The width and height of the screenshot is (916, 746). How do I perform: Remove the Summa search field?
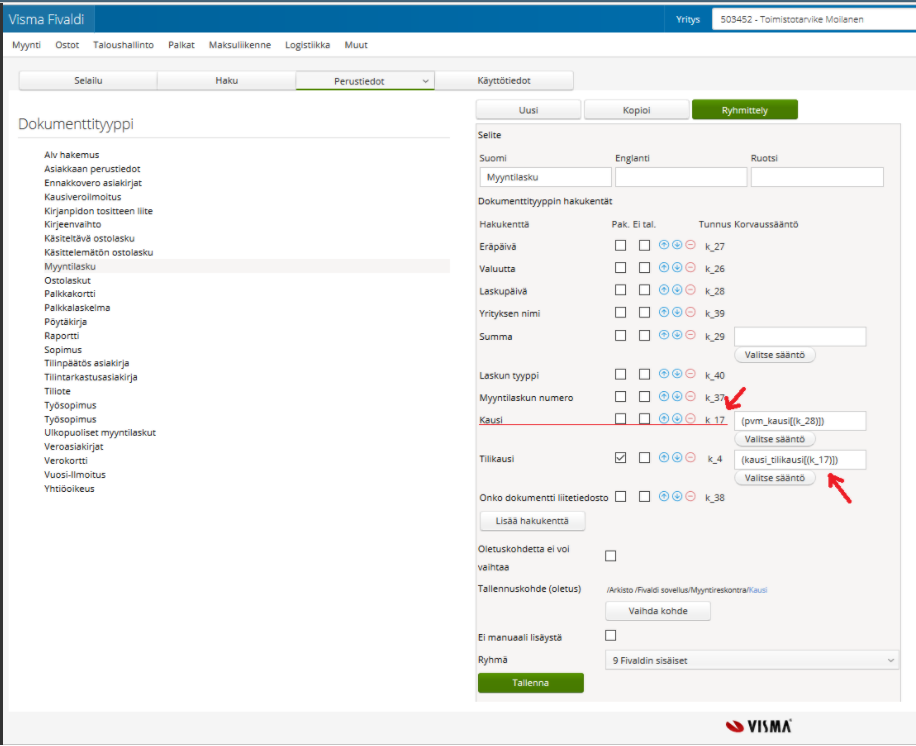[691, 335]
